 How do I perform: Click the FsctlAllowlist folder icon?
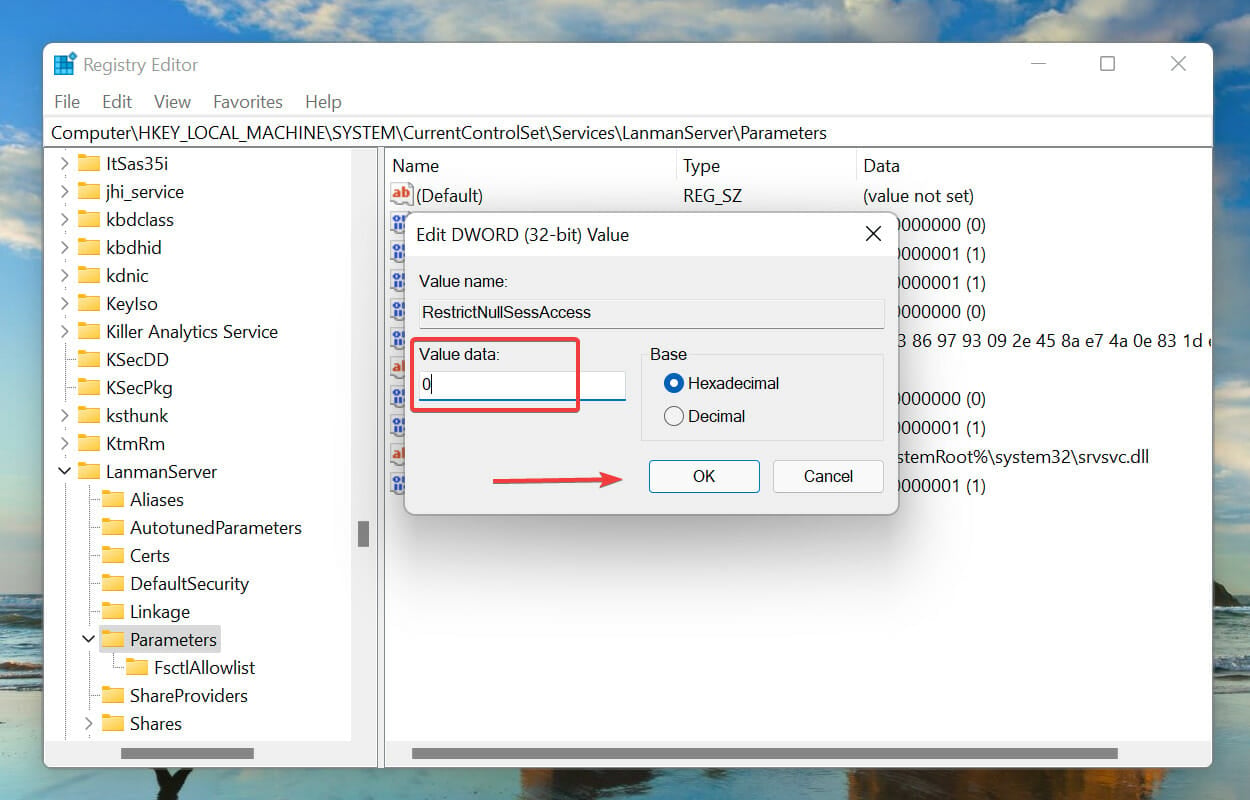tap(137, 667)
